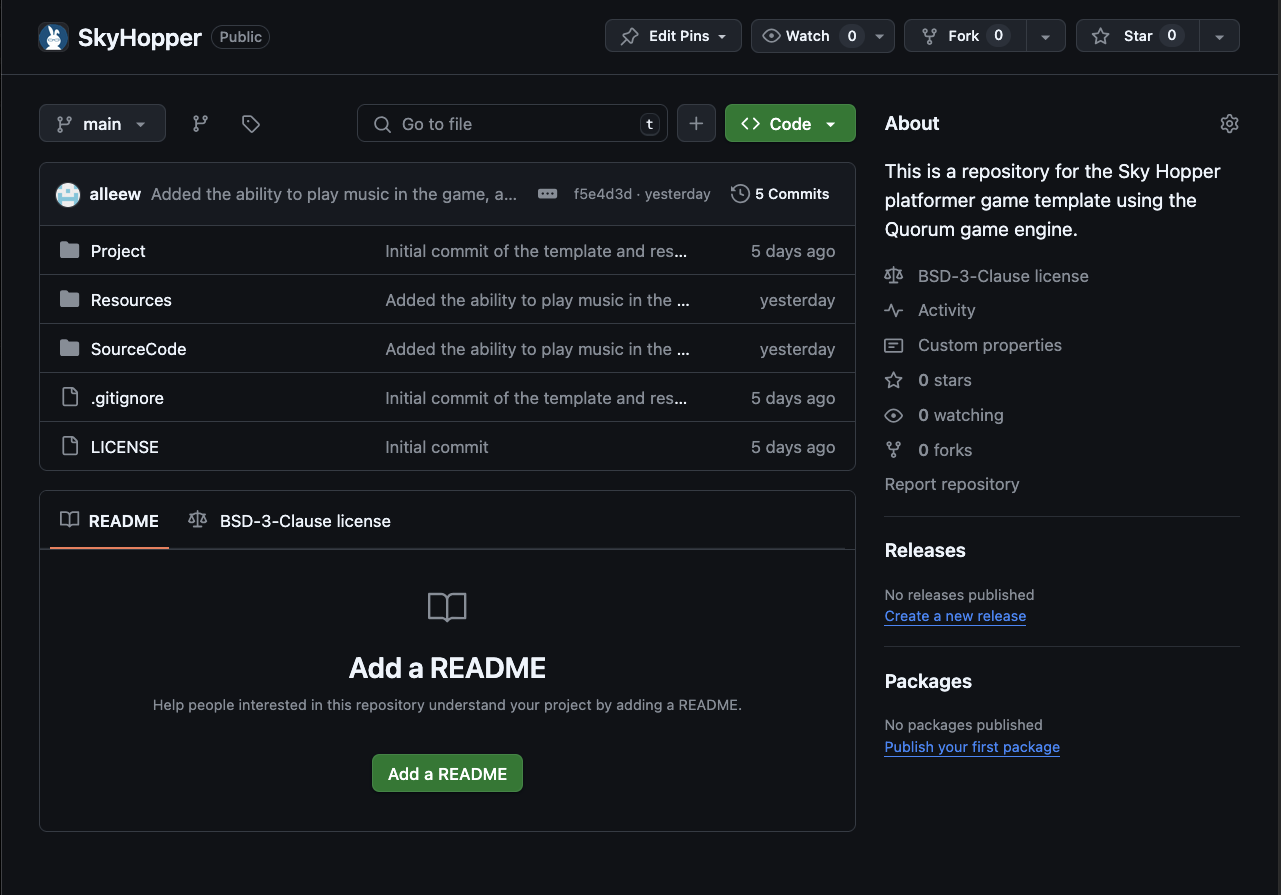1281x895 pixels.
Task: Expand the commit message ellipsis icon
Action: click(547, 194)
